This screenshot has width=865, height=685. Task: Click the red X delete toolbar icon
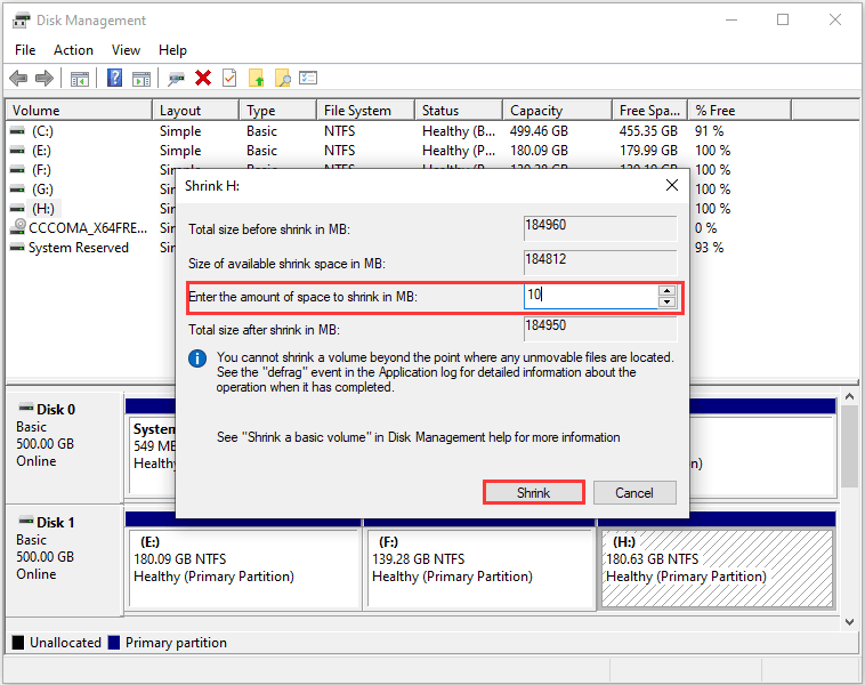pyautogui.click(x=202, y=77)
